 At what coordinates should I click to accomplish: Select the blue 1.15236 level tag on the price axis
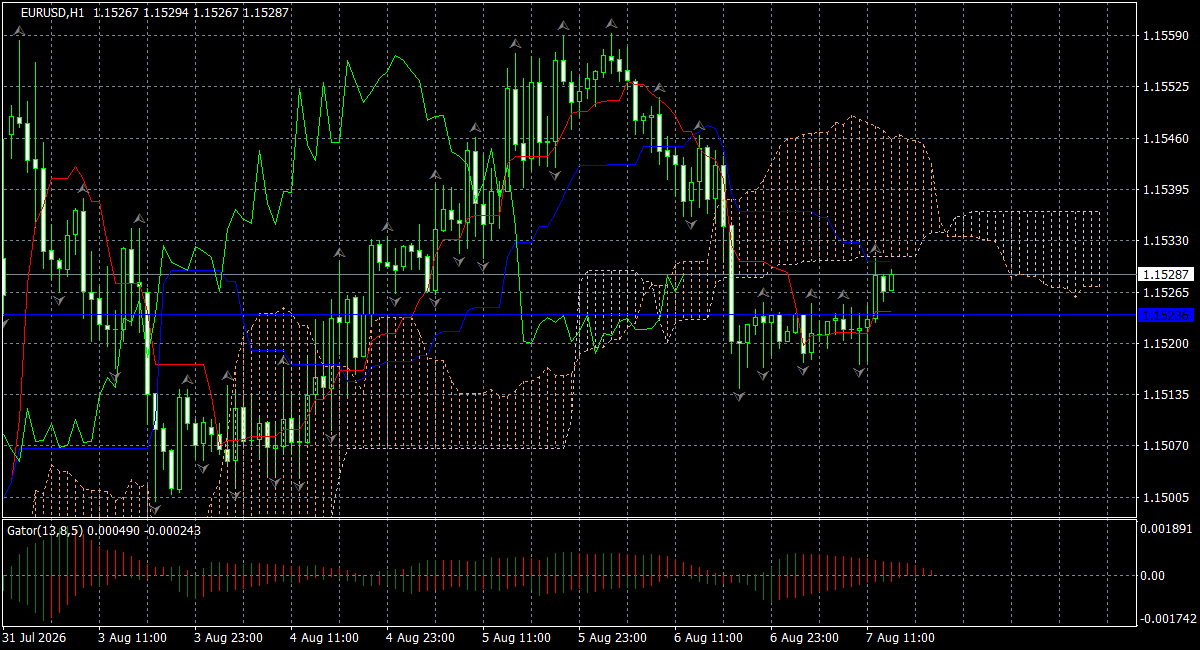tap(1164, 315)
